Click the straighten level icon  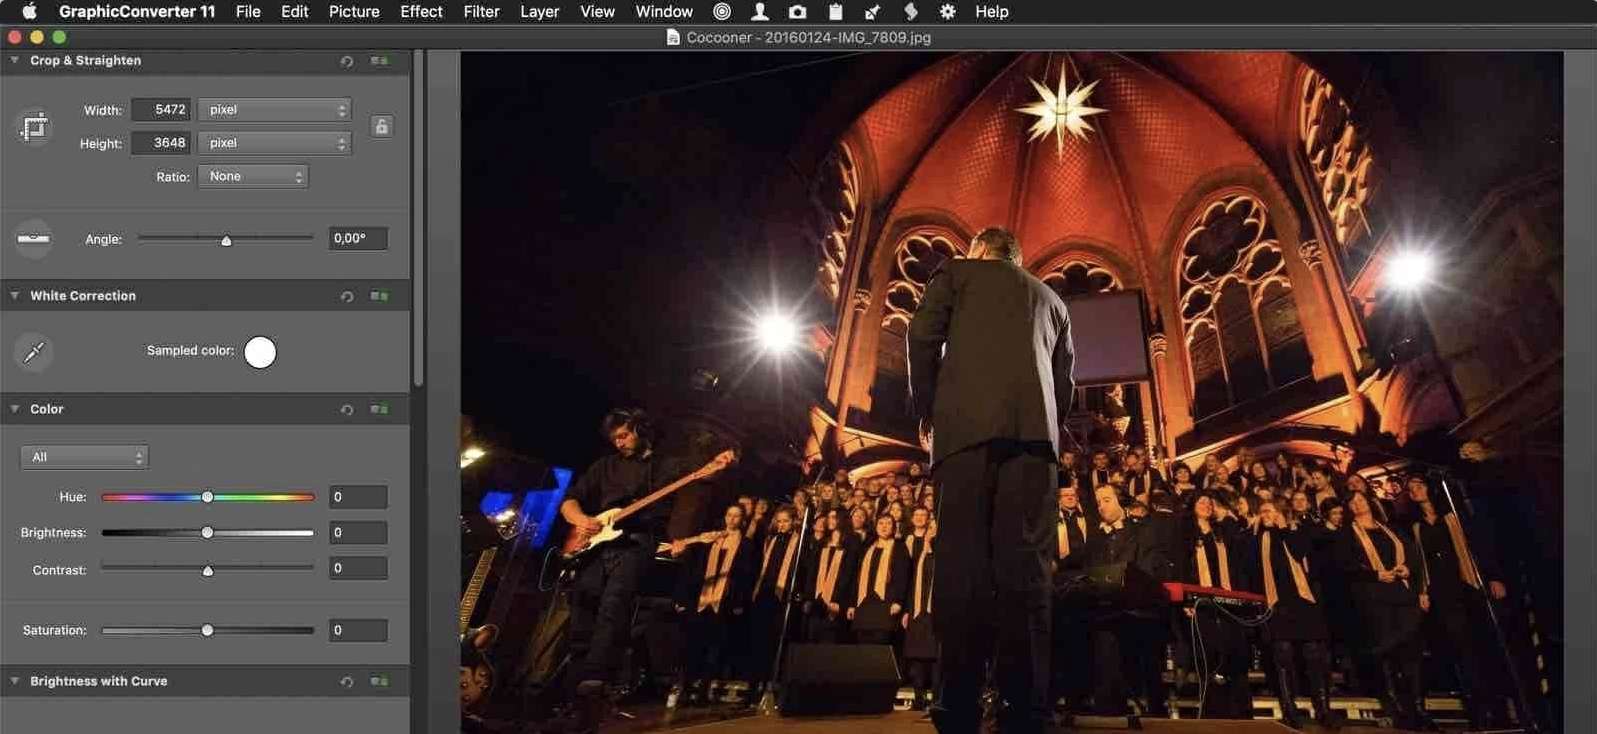pos(34,239)
